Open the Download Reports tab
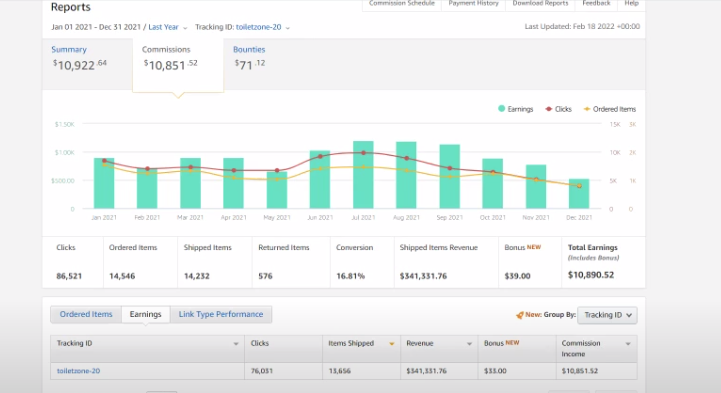Image resolution: width=721 pixels, height=393 pixels. point(540,4)
